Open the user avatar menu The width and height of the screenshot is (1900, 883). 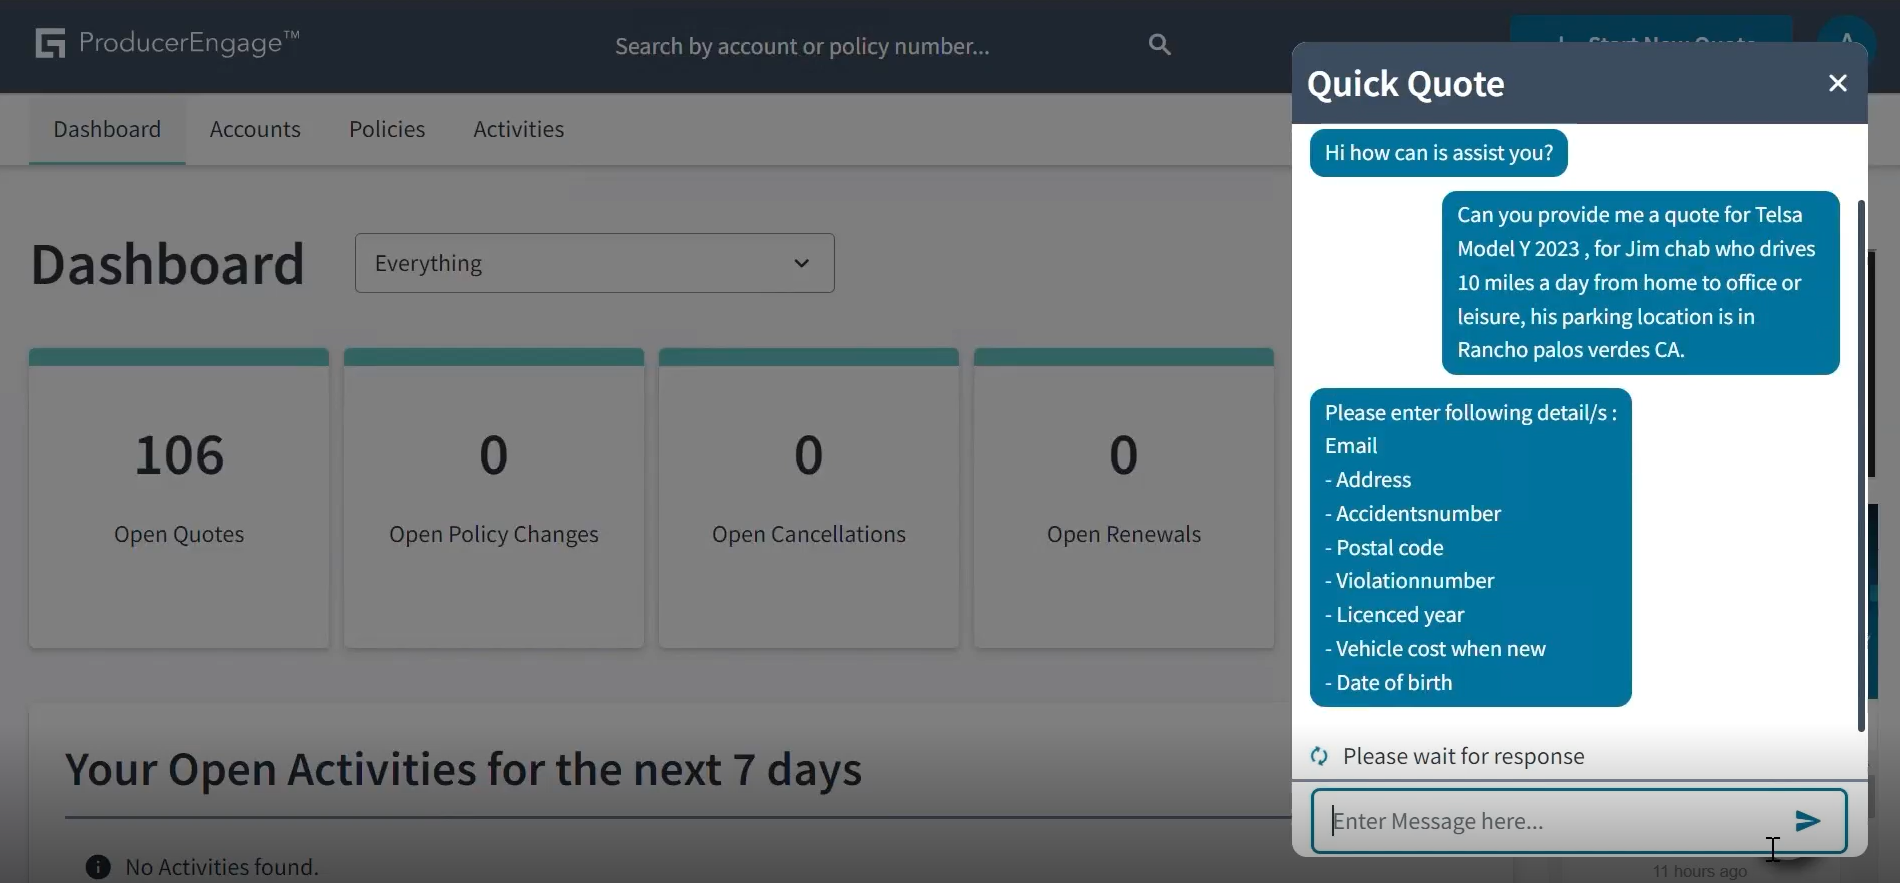coord(1846,30)
